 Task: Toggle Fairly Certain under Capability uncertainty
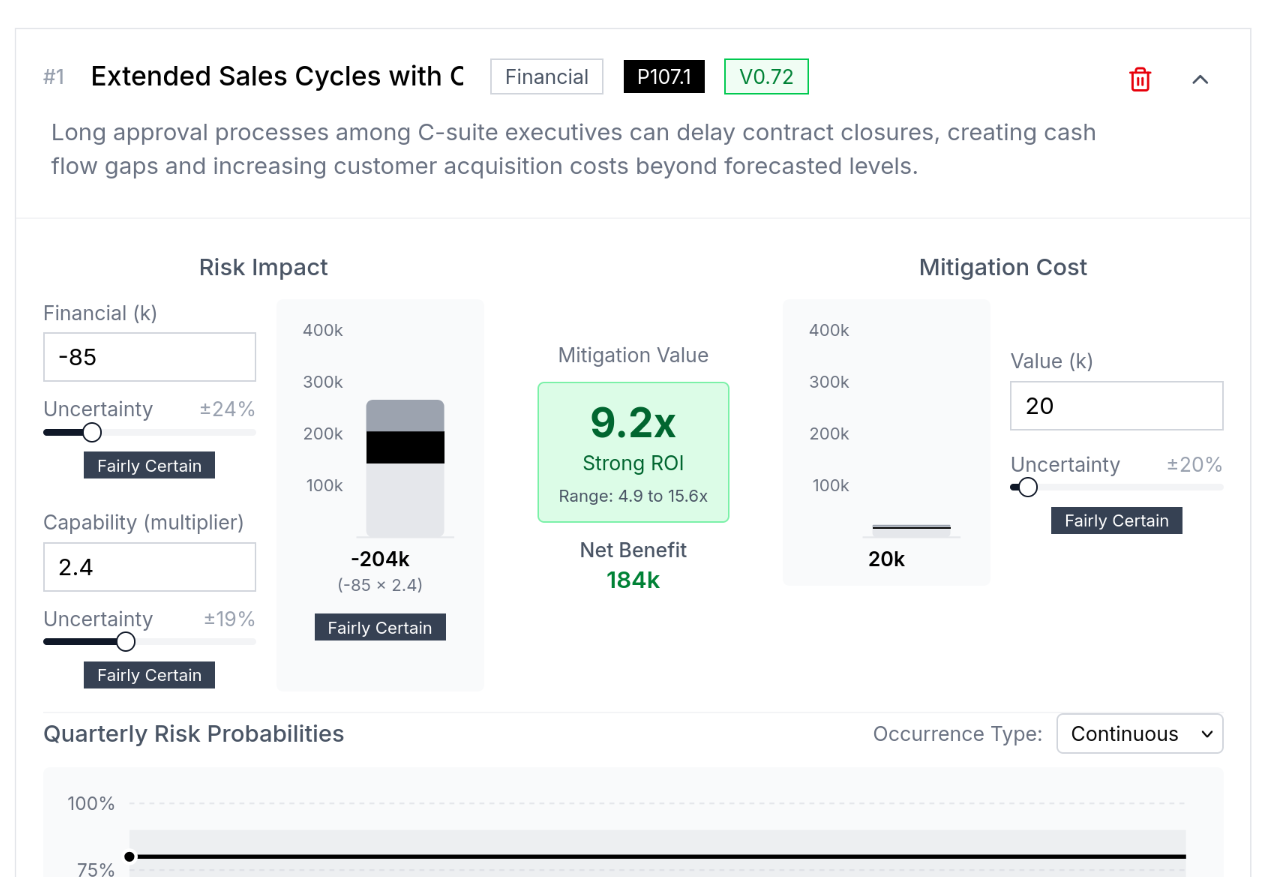pos(149,674)
